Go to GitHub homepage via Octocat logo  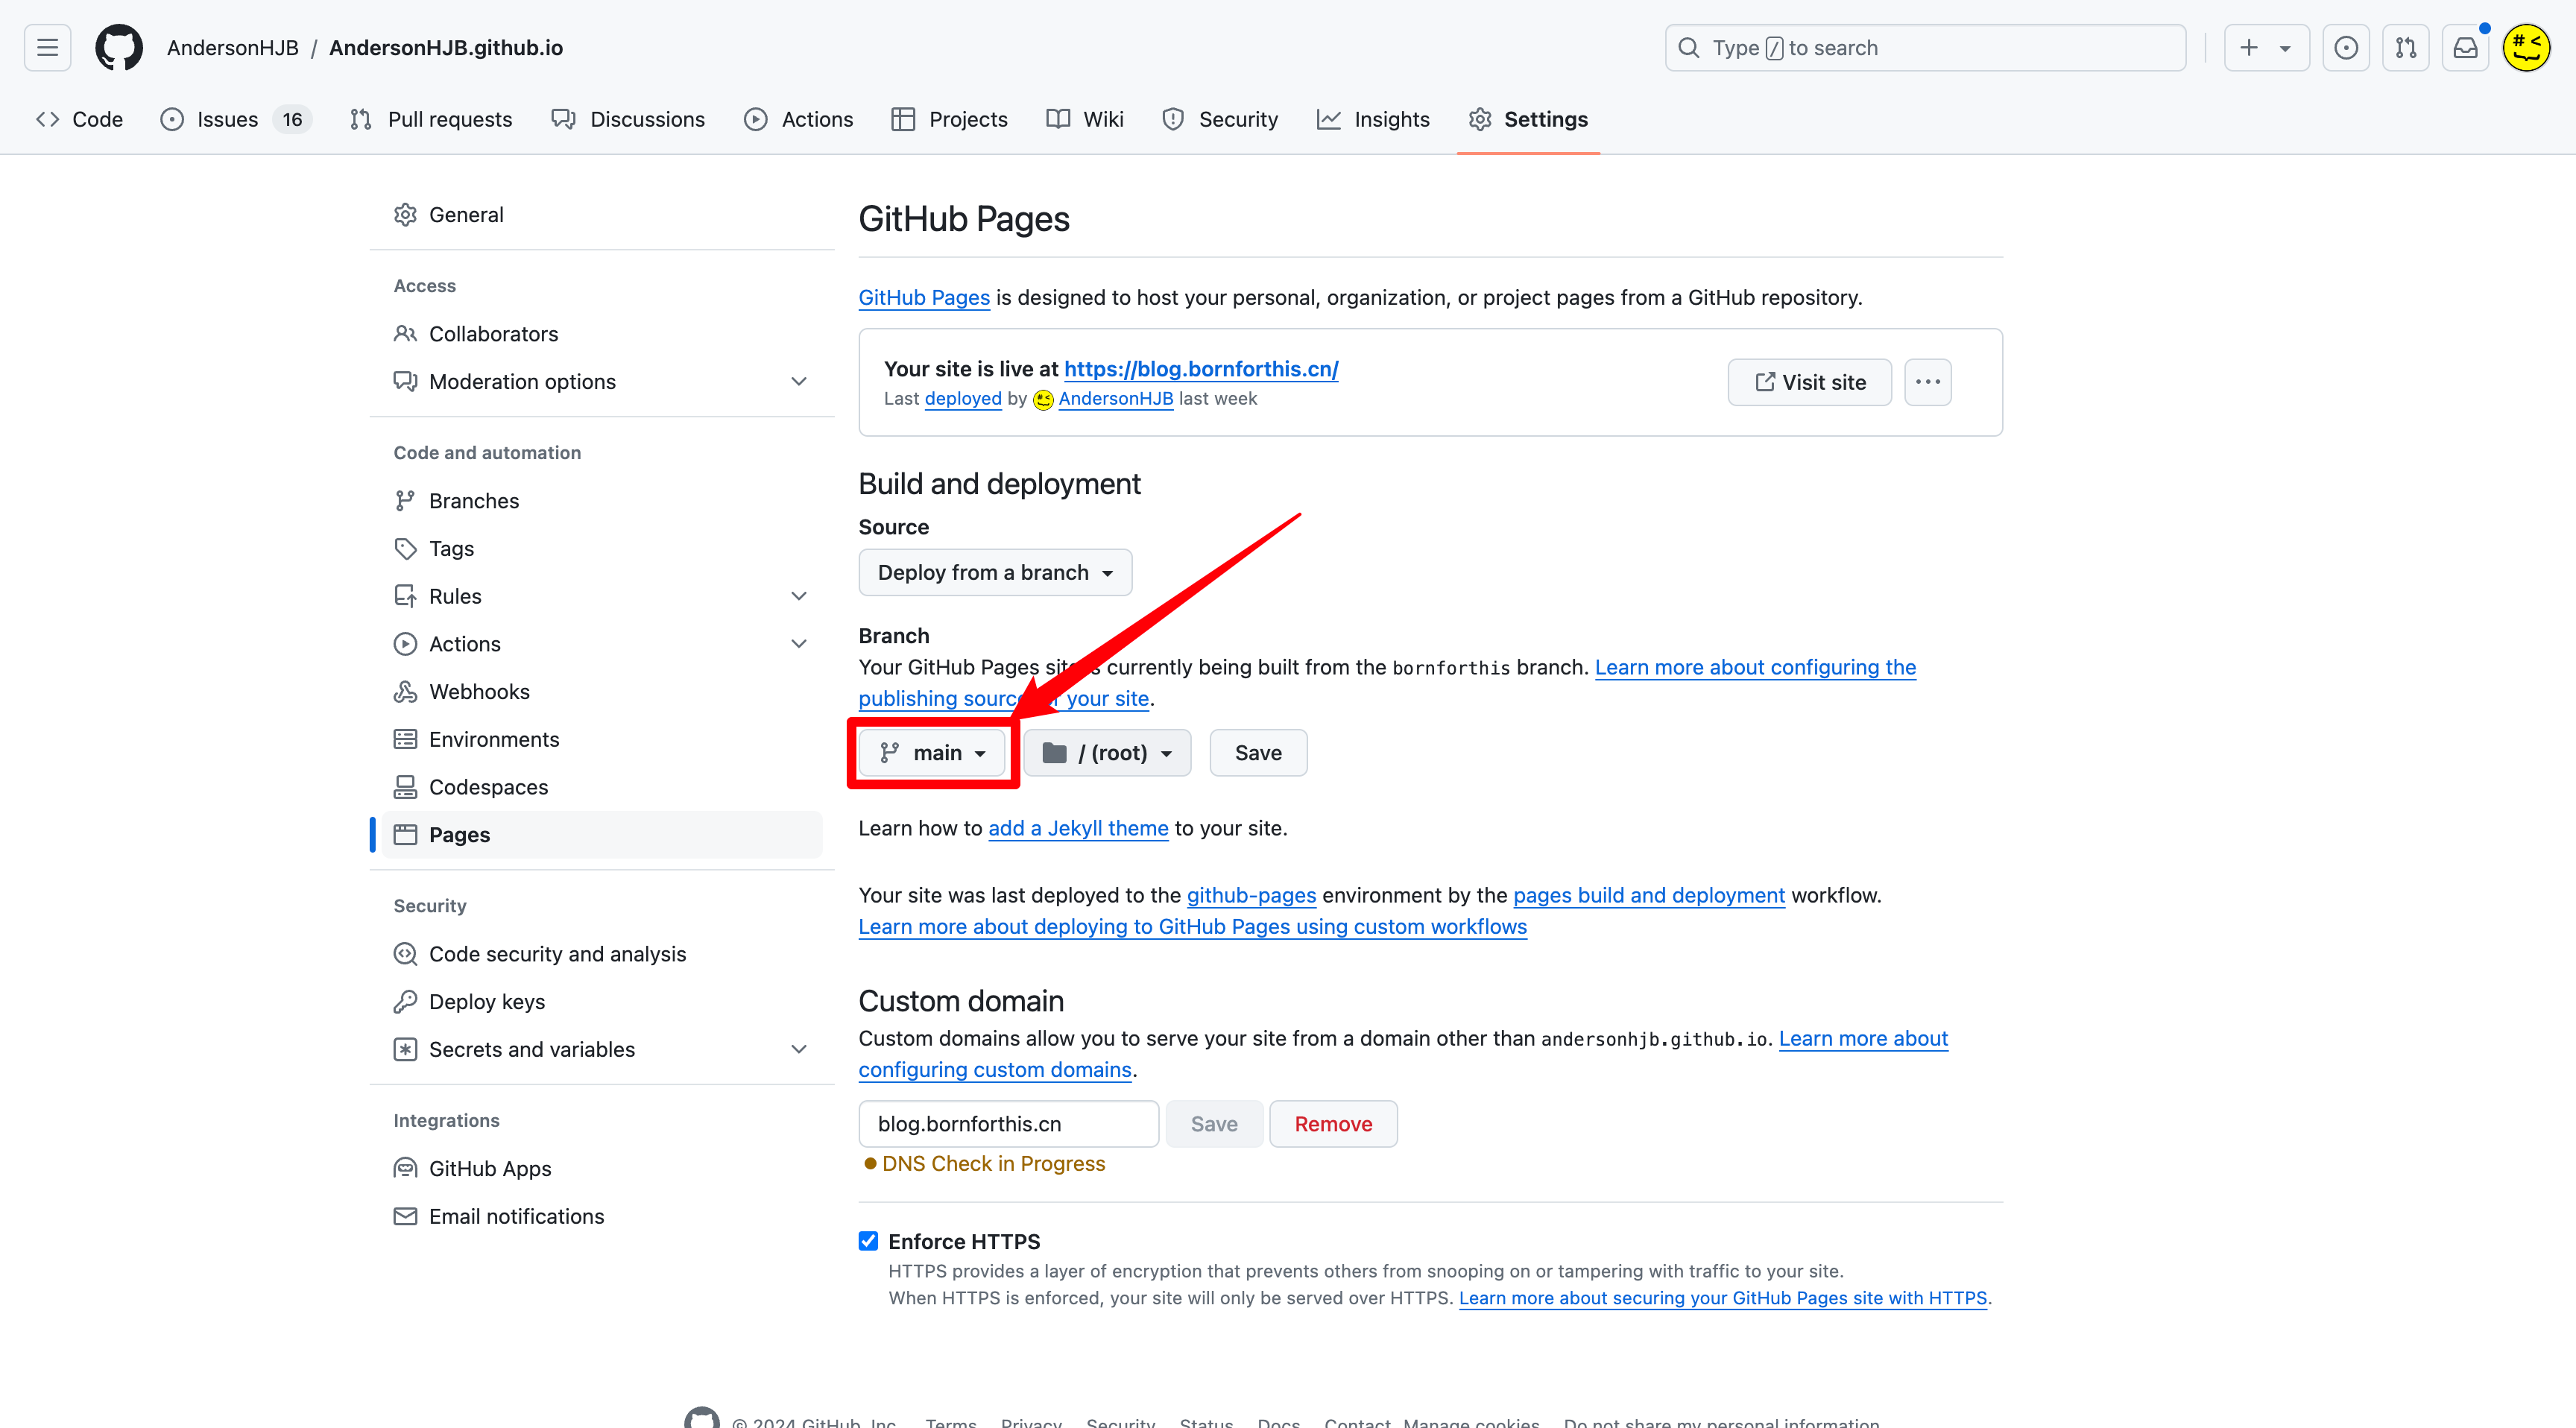click(119, 47)
